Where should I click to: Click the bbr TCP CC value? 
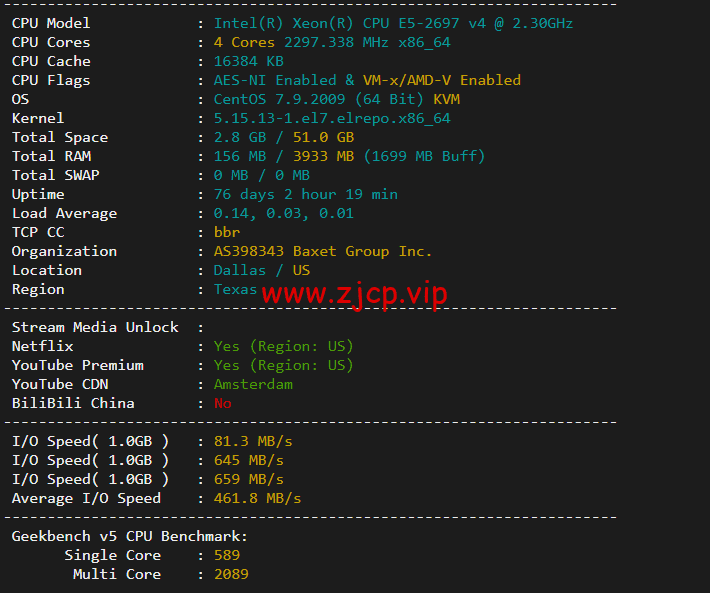point(226,232)
